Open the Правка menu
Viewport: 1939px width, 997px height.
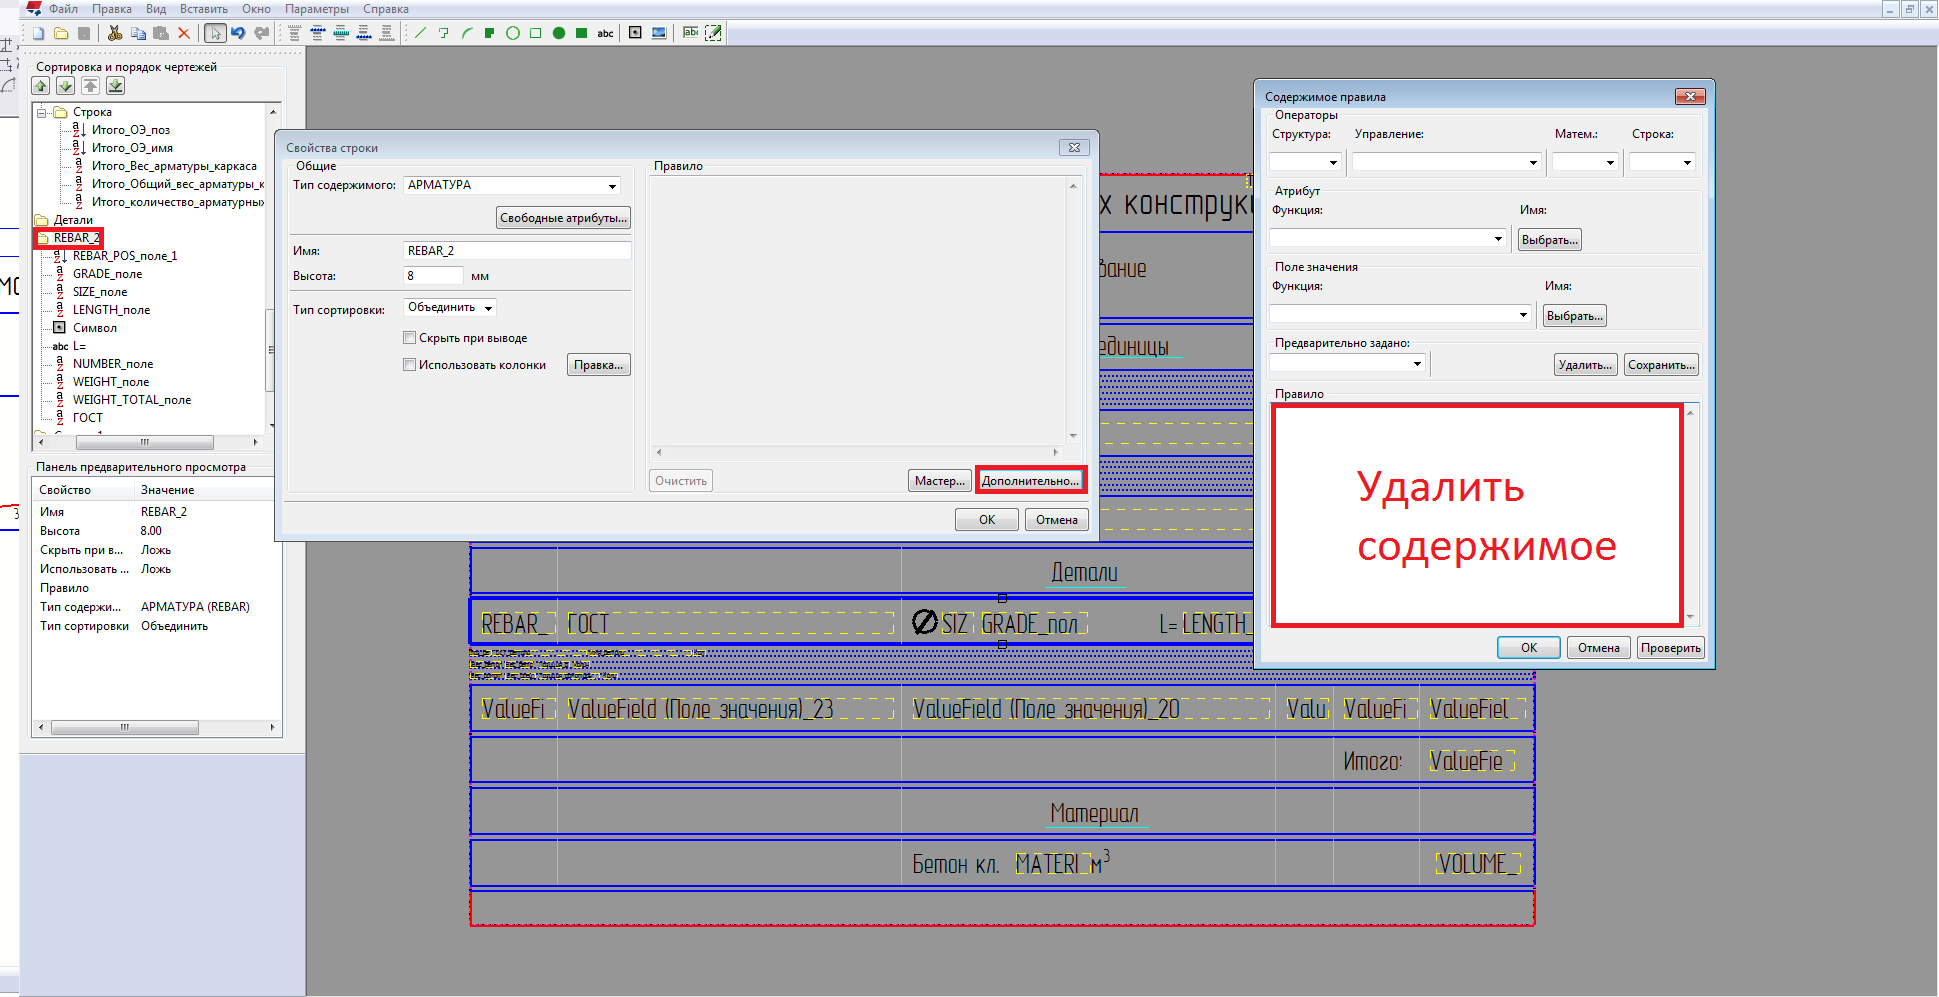112,9
